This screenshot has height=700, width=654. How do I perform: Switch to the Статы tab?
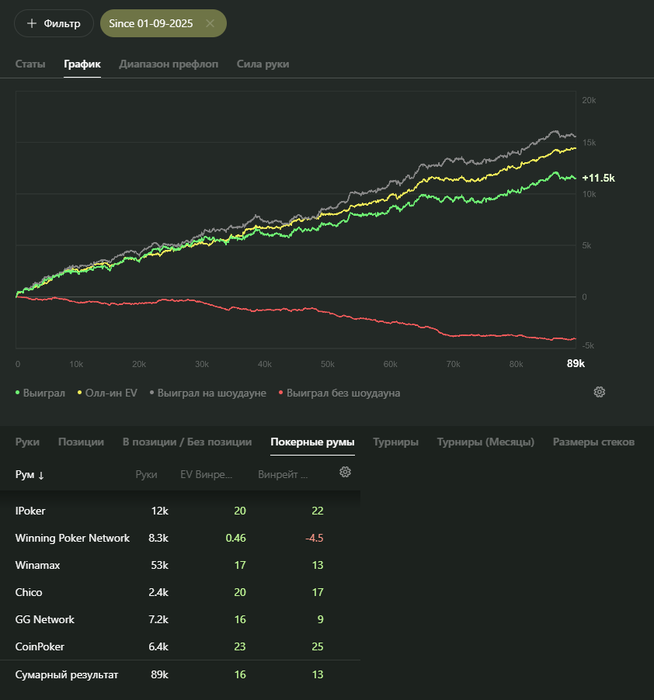pyautogui.click(x=30, y=64)
